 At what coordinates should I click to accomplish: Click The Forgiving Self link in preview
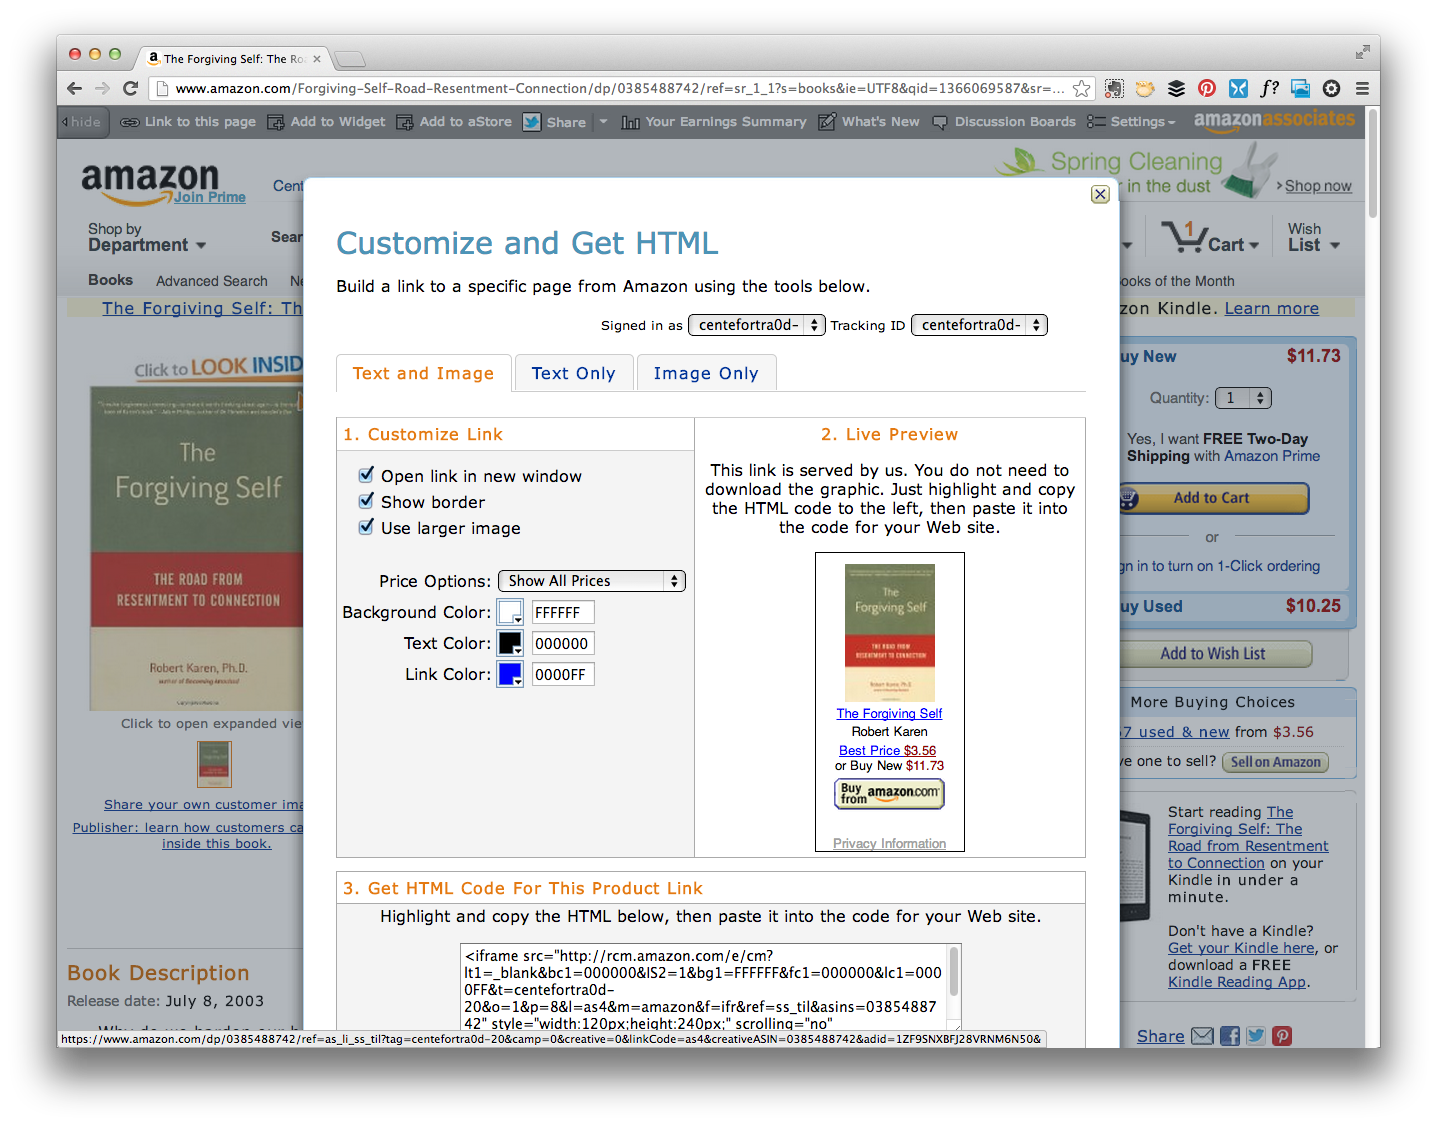coord(889,713)
